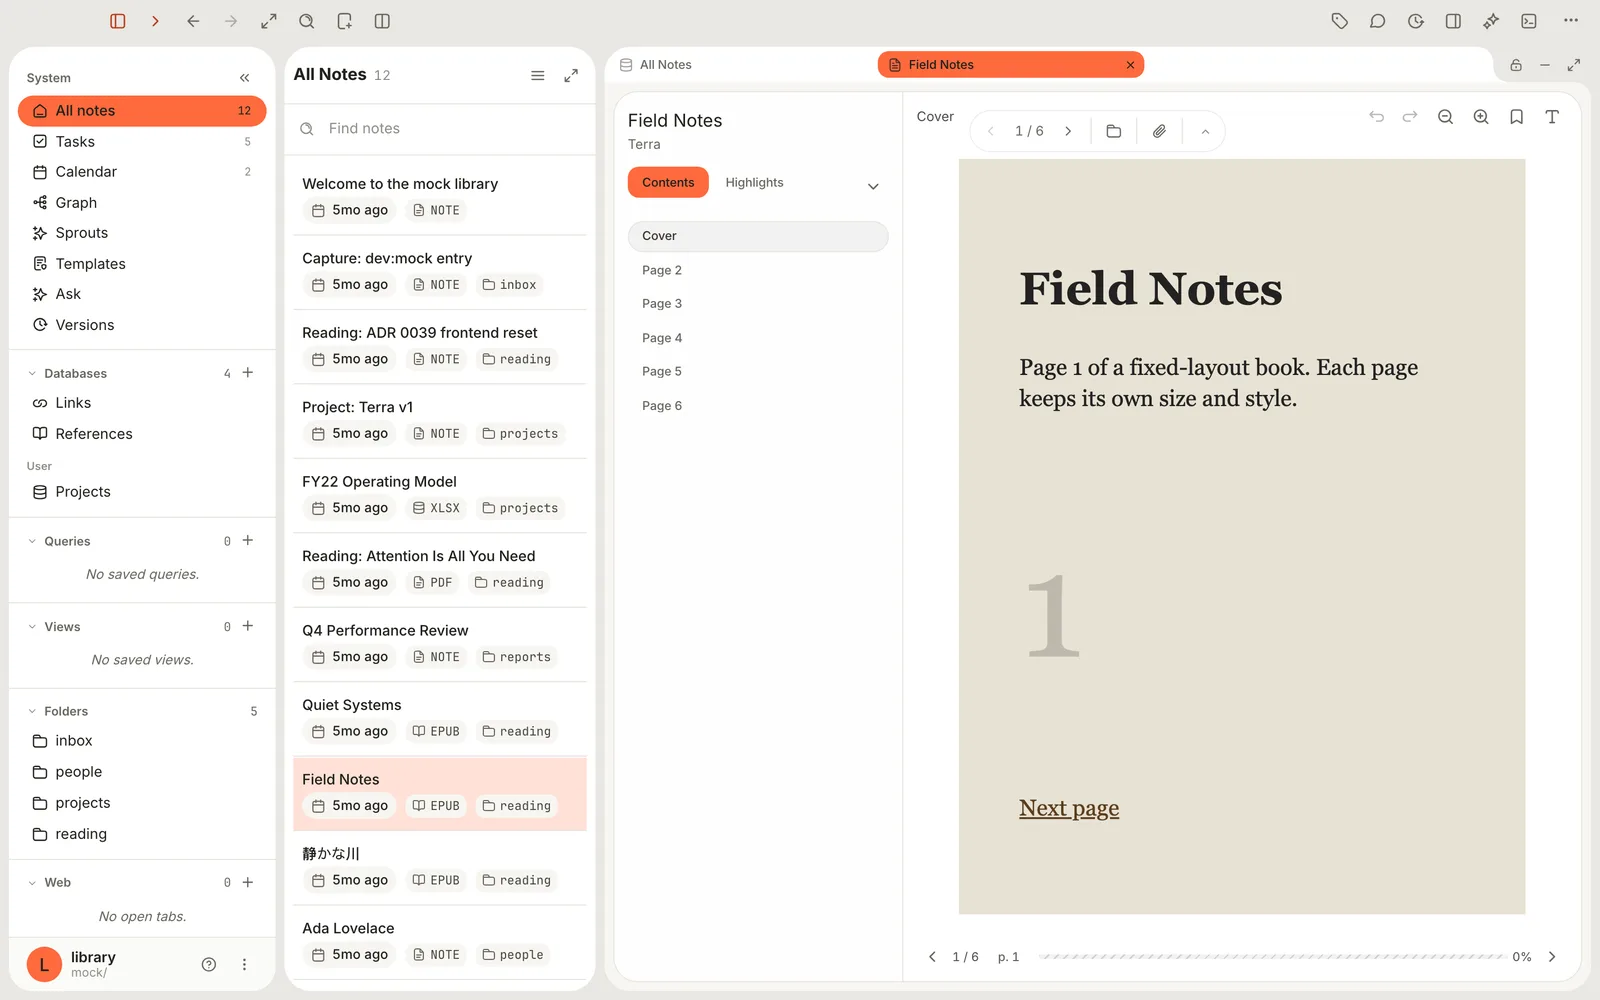1600x1000 pixels.
Task: Collapse the Folders section
Action: [x=32, y=711]
